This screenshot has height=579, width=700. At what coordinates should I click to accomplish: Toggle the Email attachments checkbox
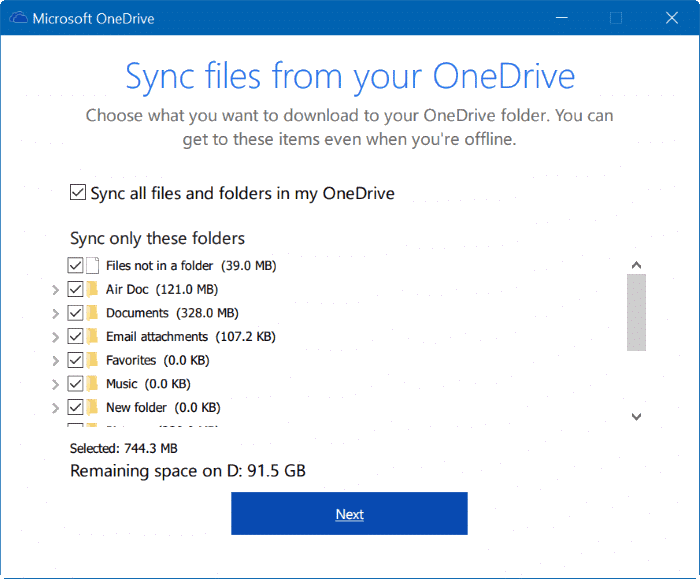pos(75,336)
